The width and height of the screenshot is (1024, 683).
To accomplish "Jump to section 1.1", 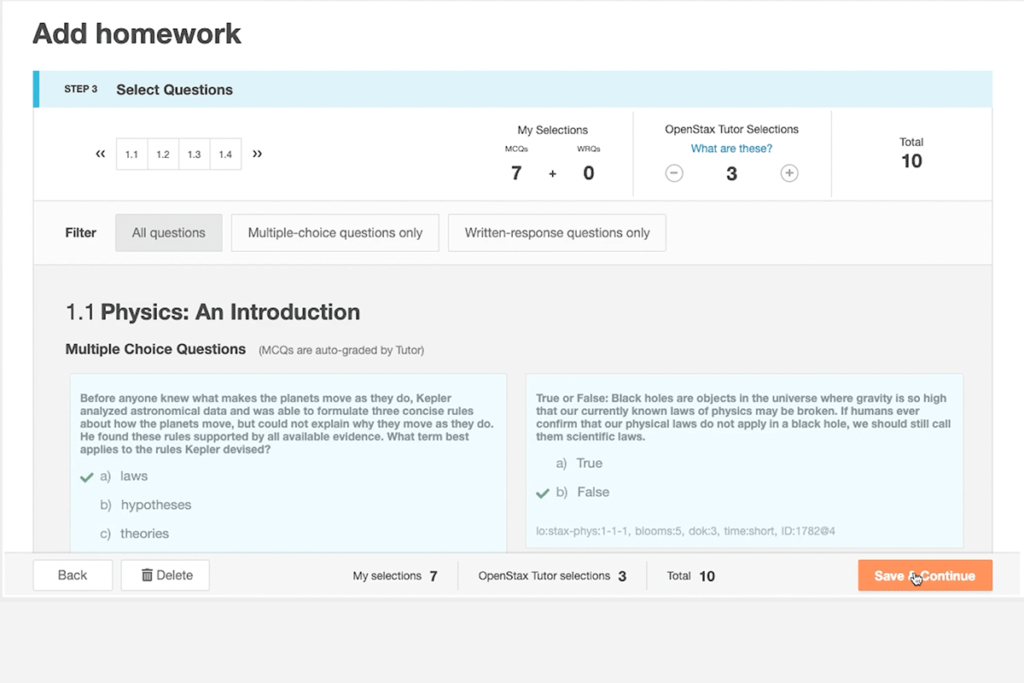I will click(132, 155).
